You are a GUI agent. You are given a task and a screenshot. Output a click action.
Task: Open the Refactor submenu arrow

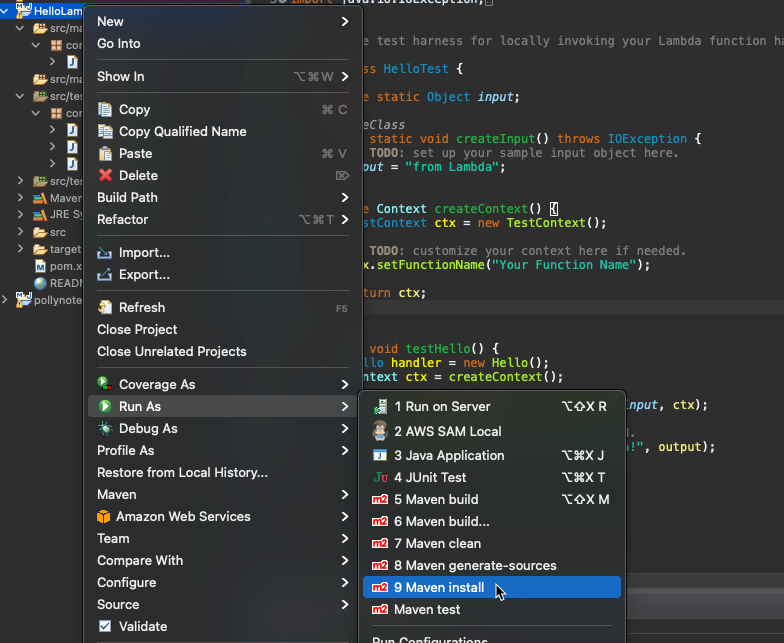tap(345, 220)
